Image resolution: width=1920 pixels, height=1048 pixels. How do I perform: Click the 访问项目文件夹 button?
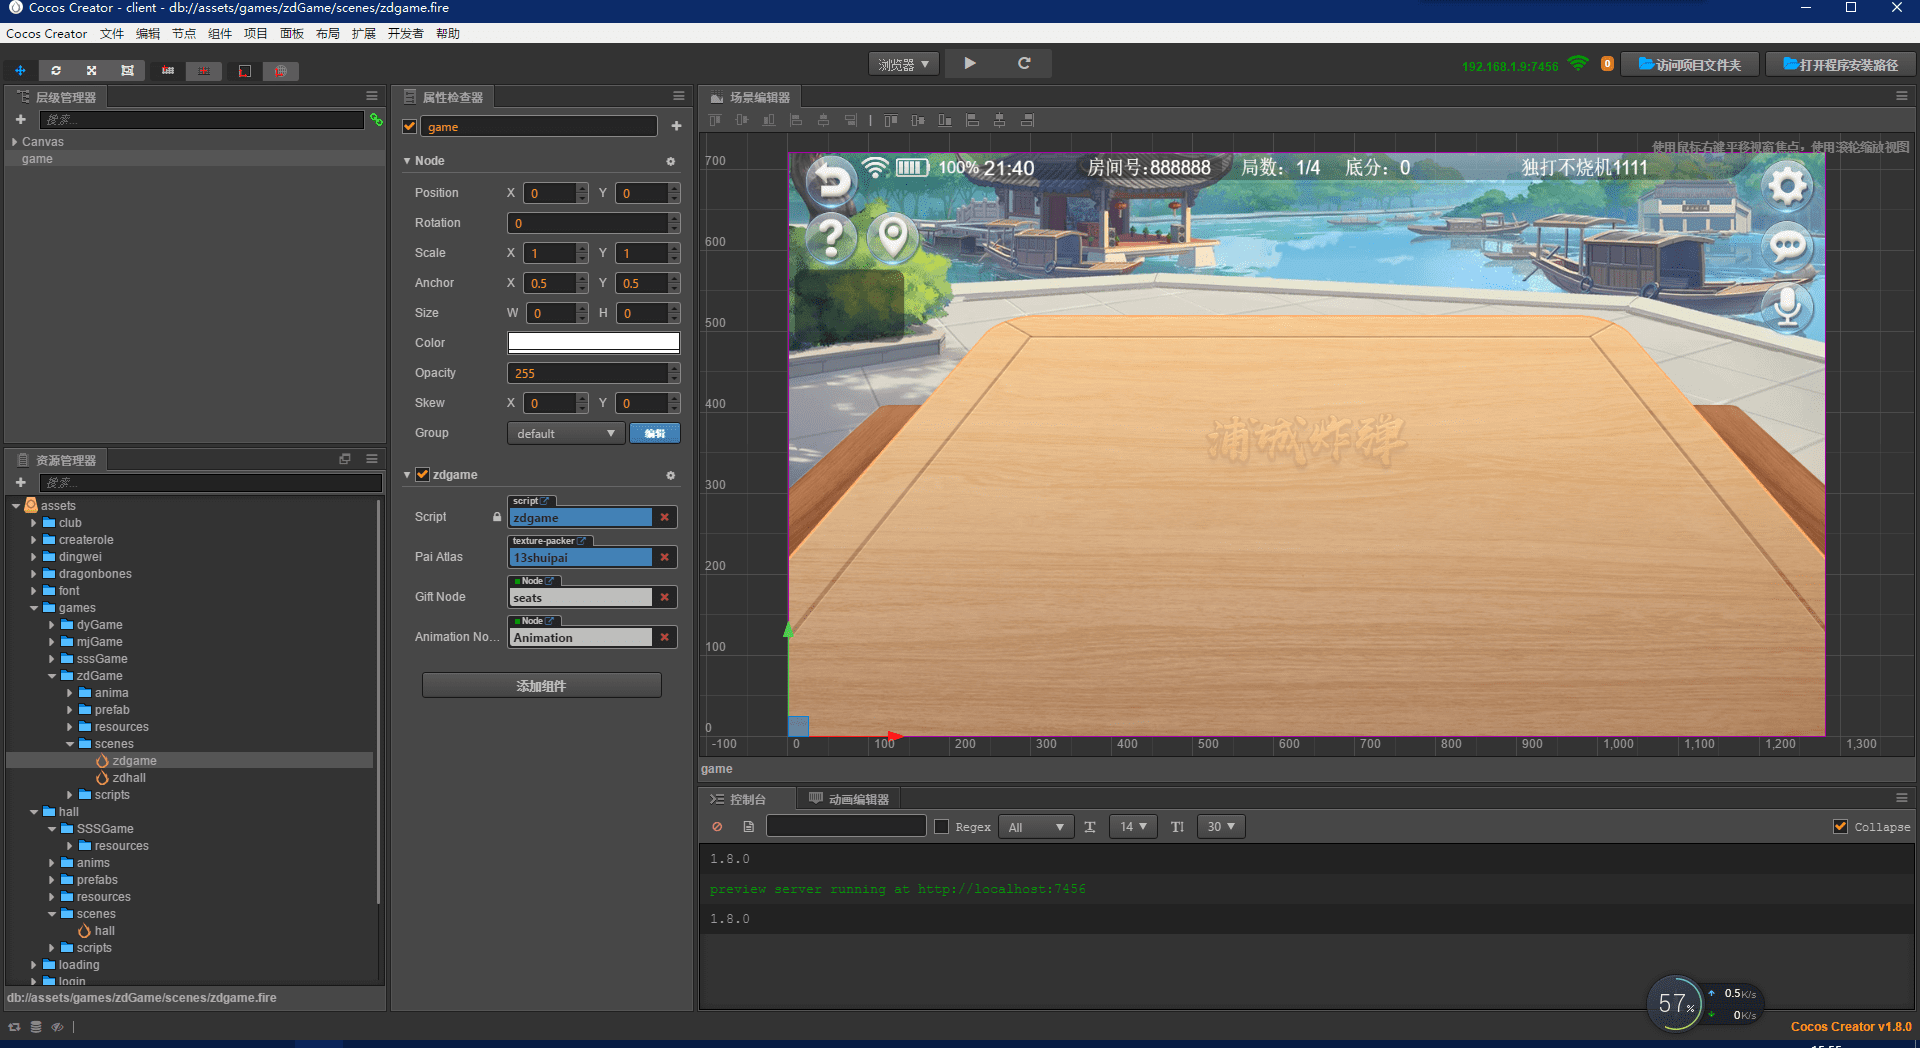(1690, 64)
